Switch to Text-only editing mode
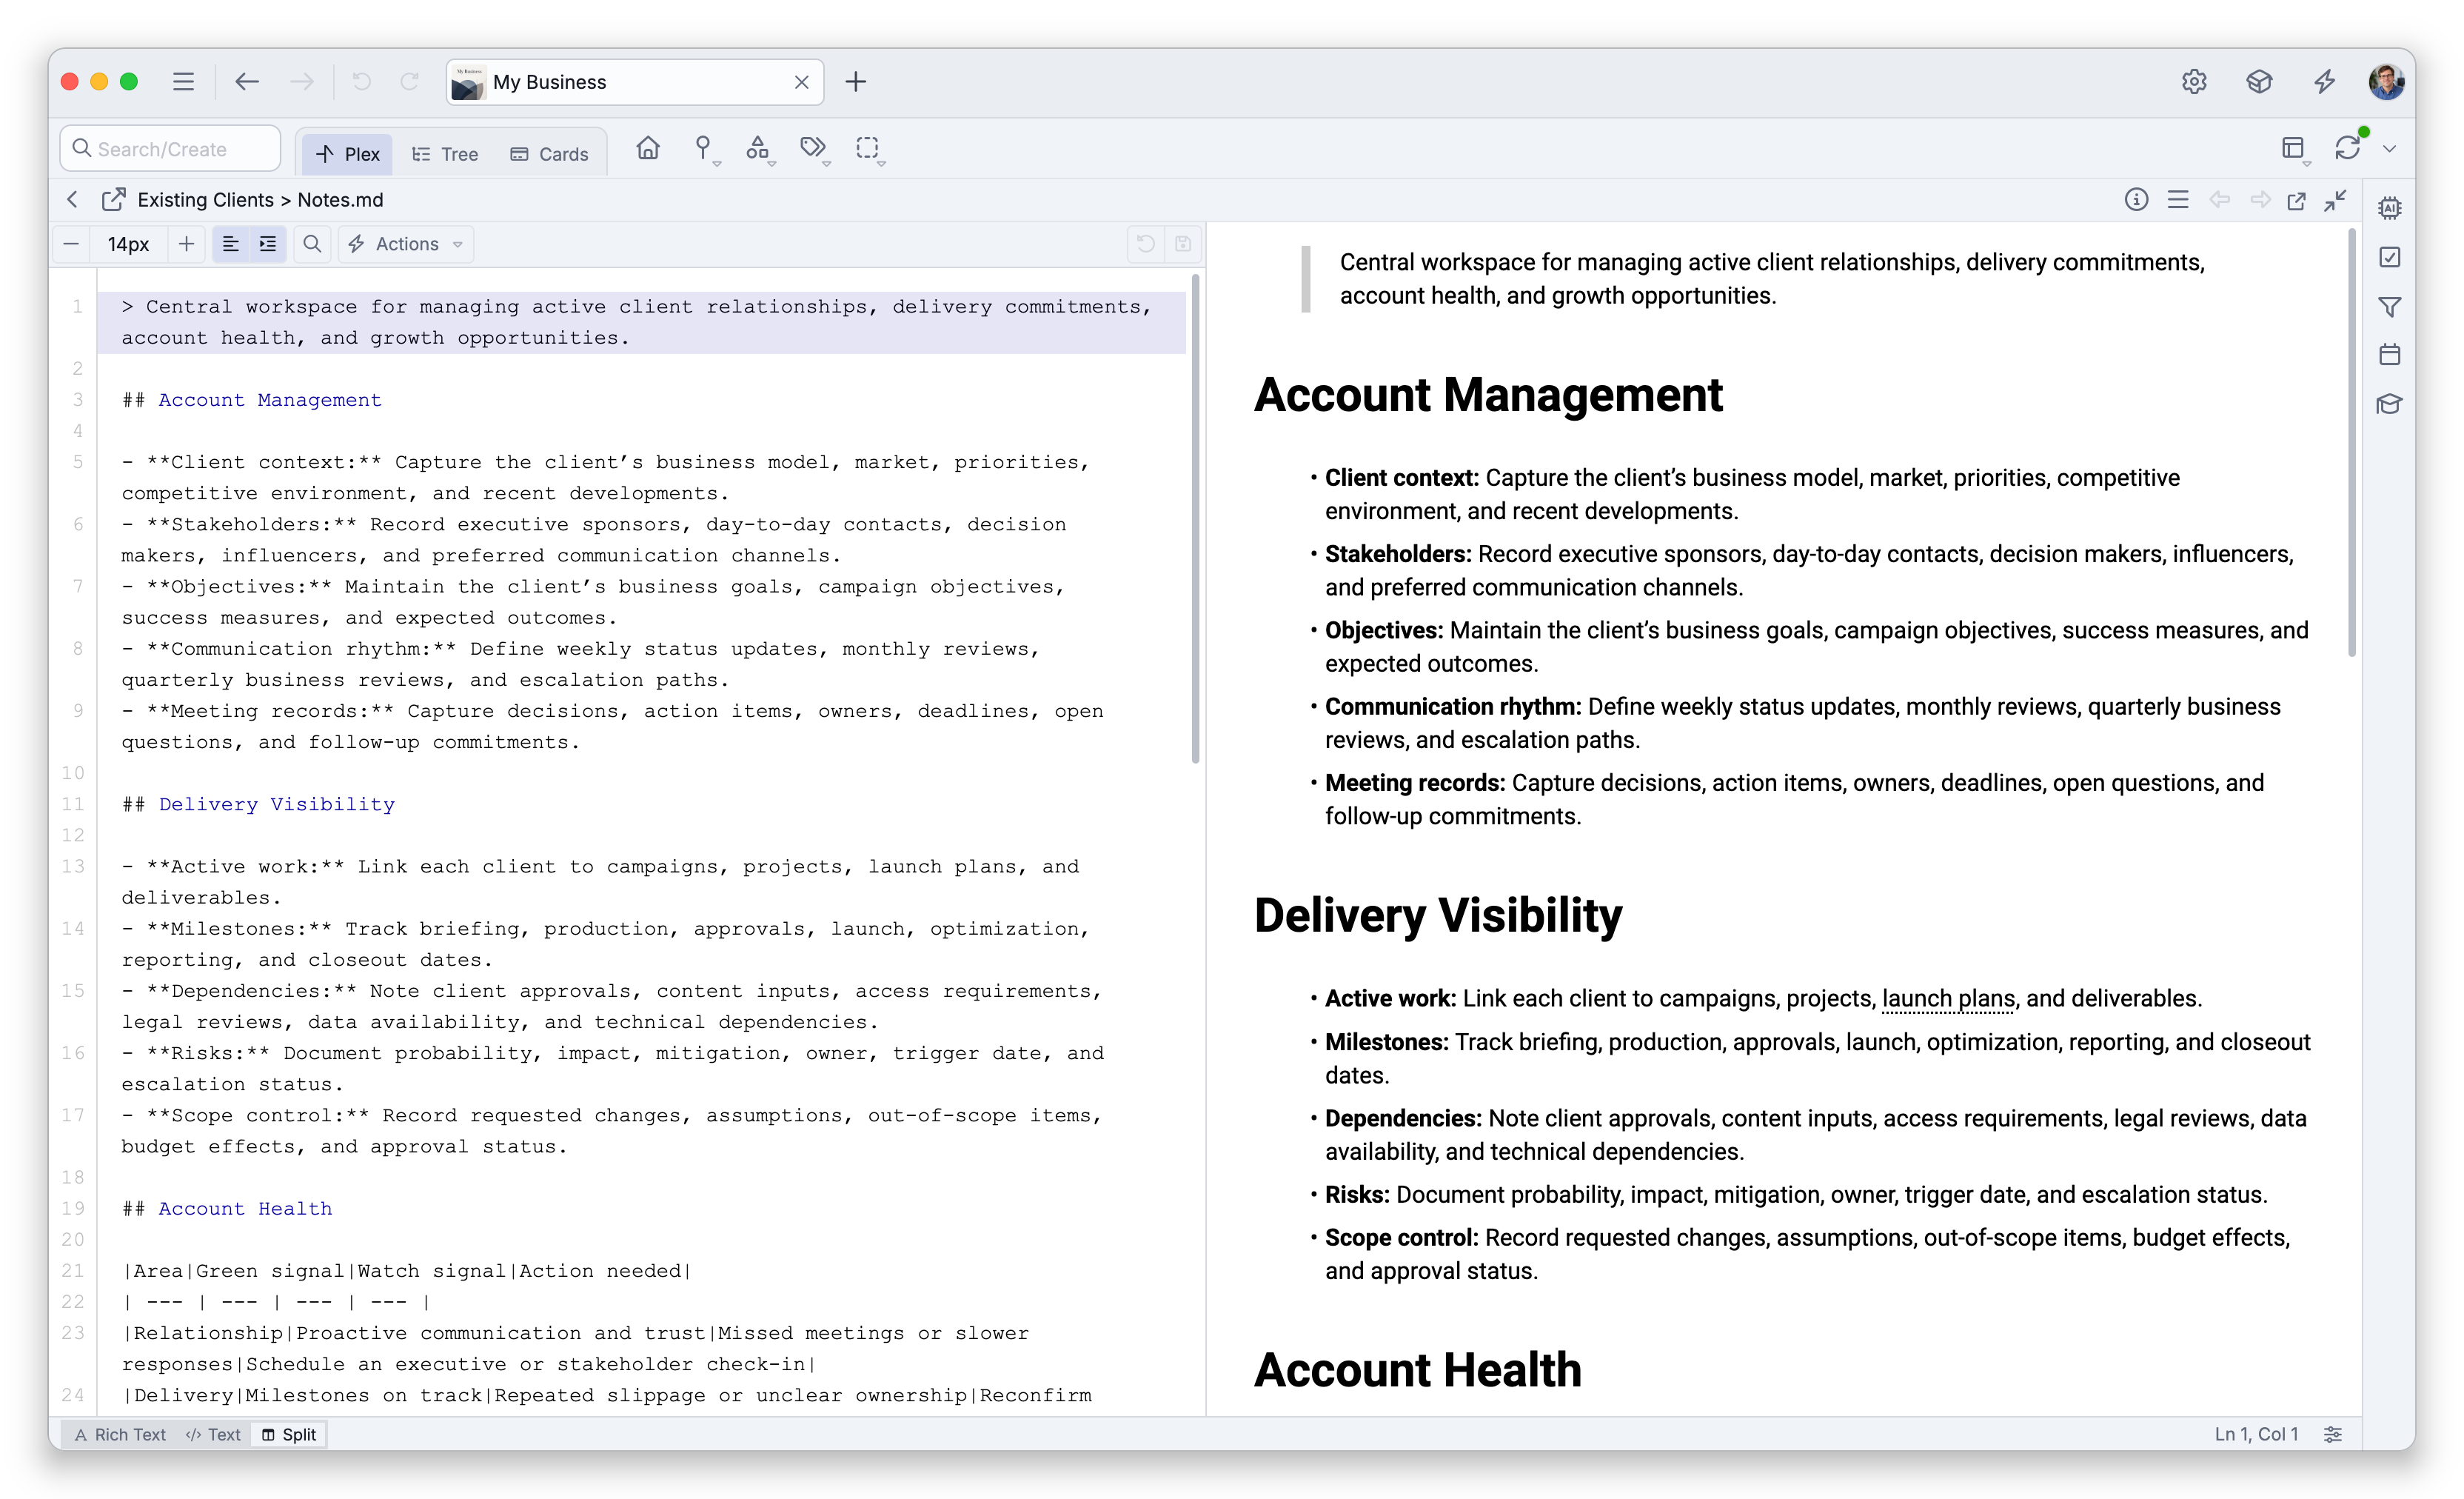This screenshot has width=2464, height=1499. tap(213, 1434)
